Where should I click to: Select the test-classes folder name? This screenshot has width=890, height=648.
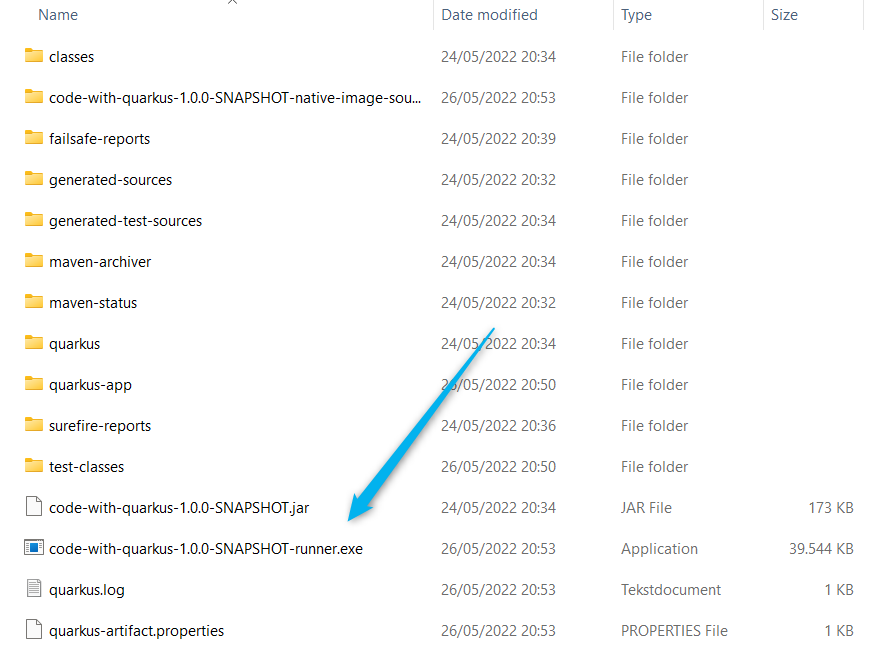[x=86, y=467]
